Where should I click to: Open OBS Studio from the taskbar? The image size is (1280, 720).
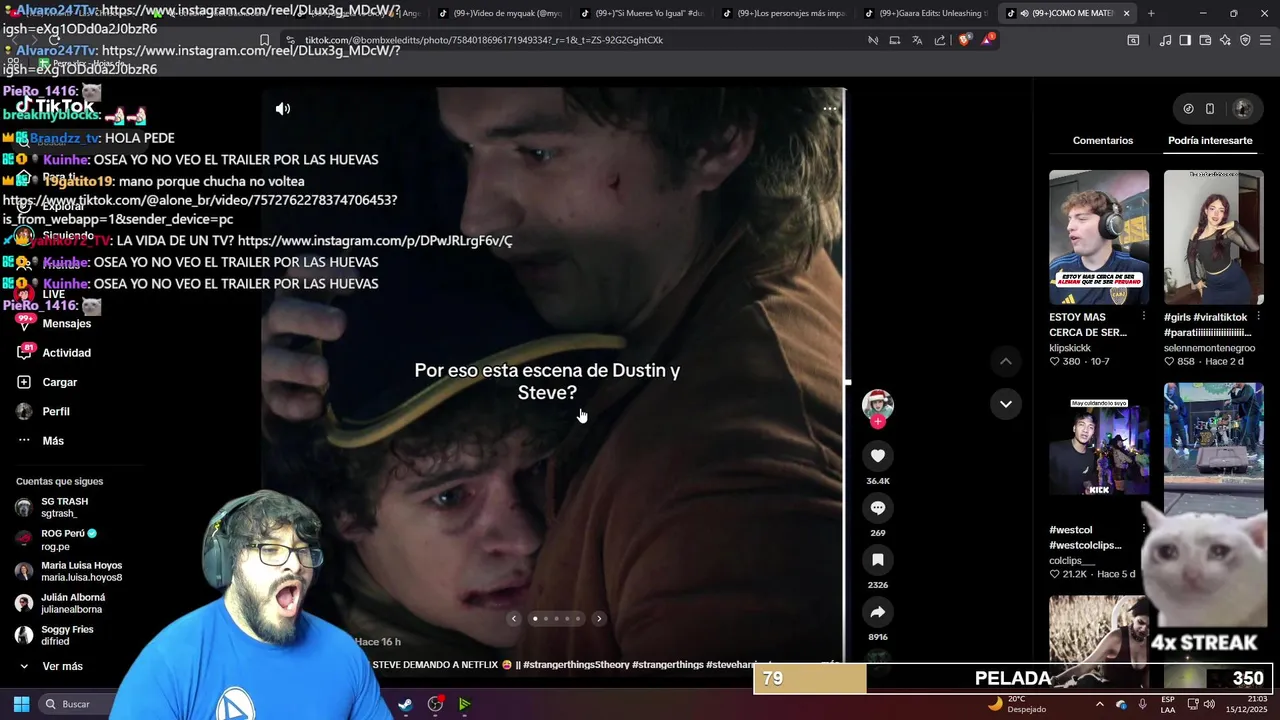coord(435,704)
